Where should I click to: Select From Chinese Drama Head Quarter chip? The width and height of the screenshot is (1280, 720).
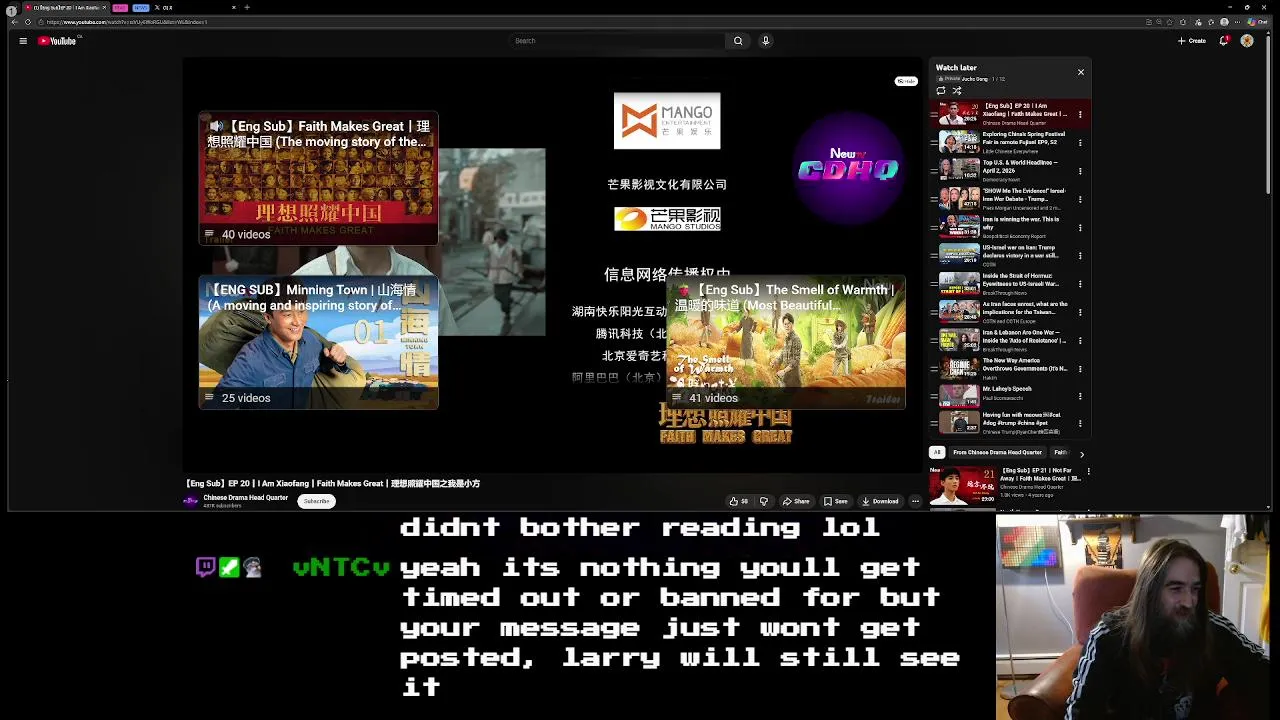[997, 453]
